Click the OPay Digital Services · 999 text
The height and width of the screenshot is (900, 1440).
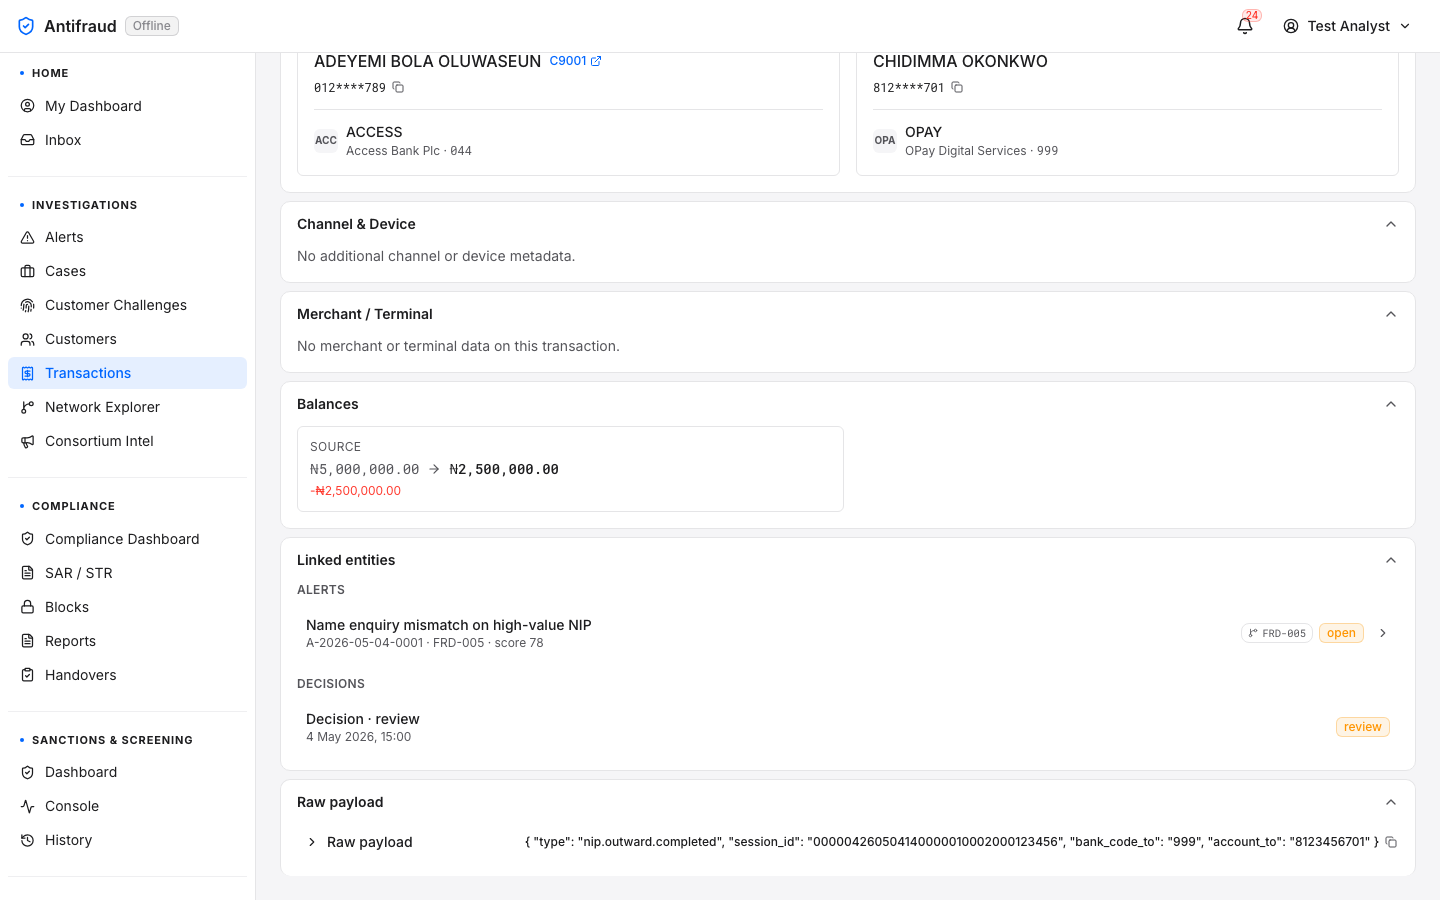pos(981,151)
